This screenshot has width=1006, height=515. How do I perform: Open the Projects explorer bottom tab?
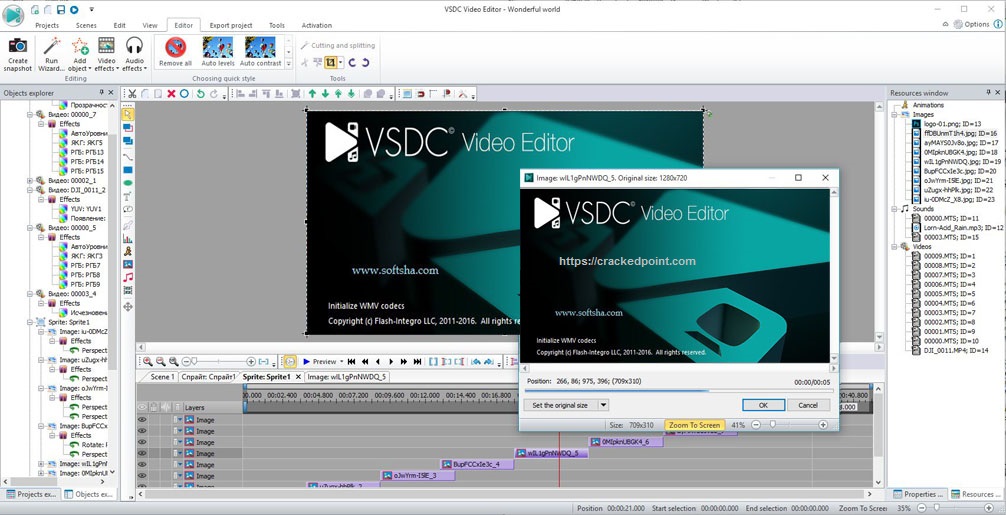click(x=31, y=494)
